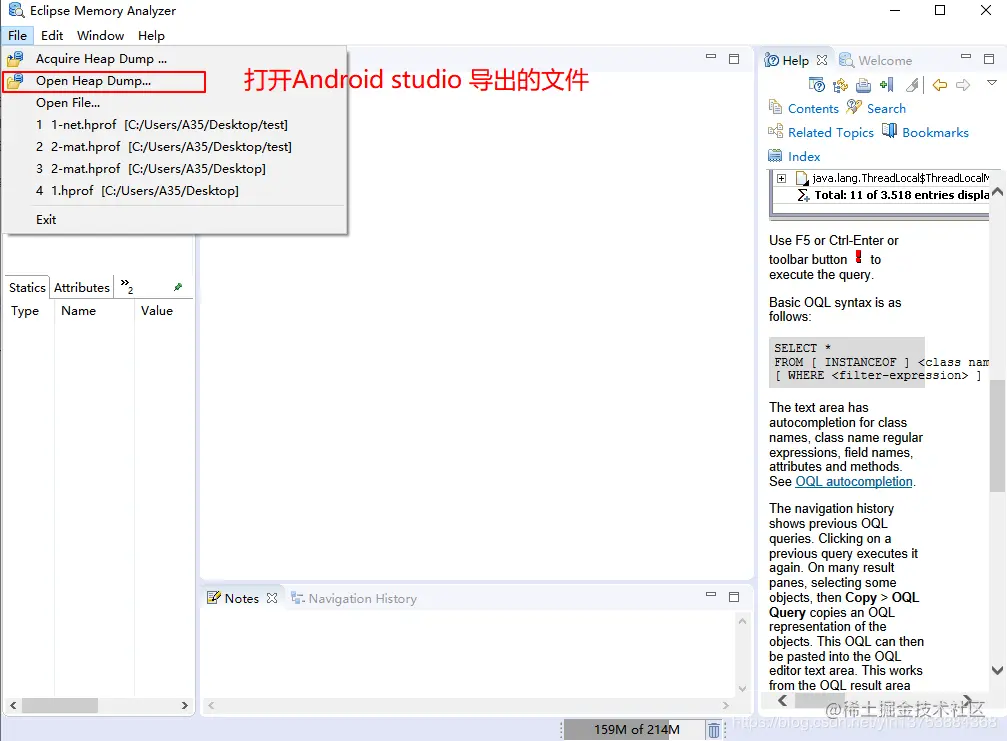Open recent file 1-net.hprof
Viewport: 1007px width, 741px height.
pyautogui.click(x=175, y=125)
